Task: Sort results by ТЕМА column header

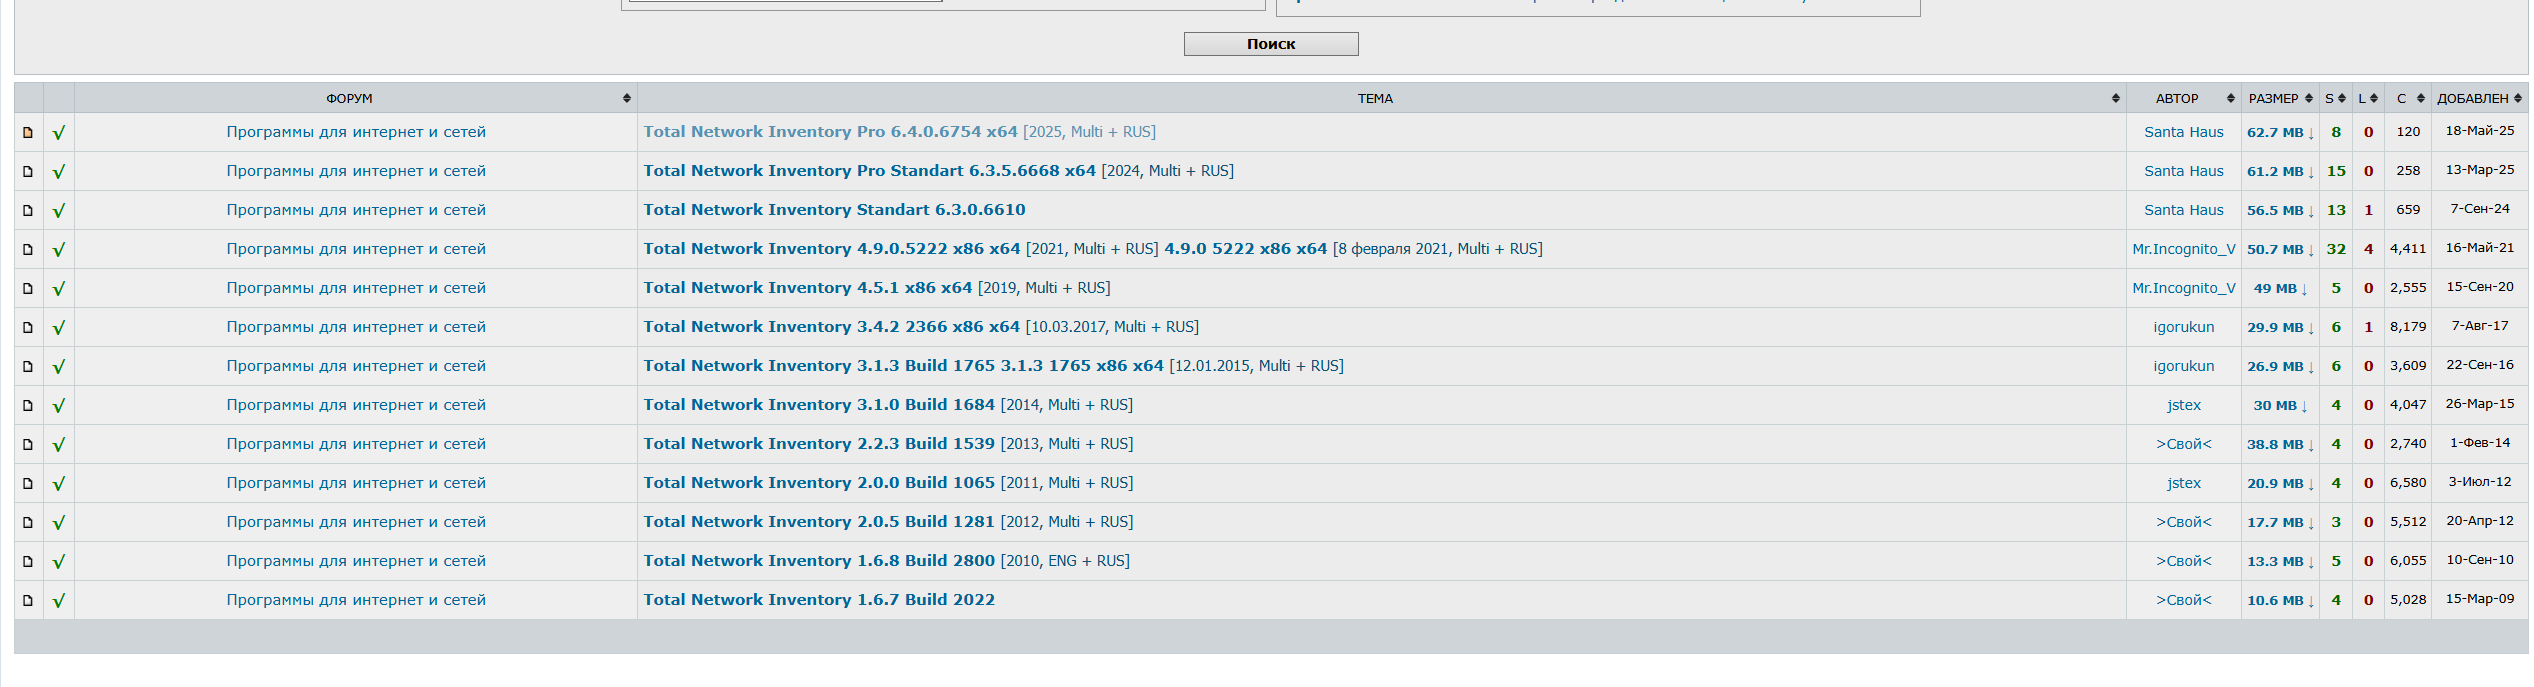Action: pos(1381,98)
